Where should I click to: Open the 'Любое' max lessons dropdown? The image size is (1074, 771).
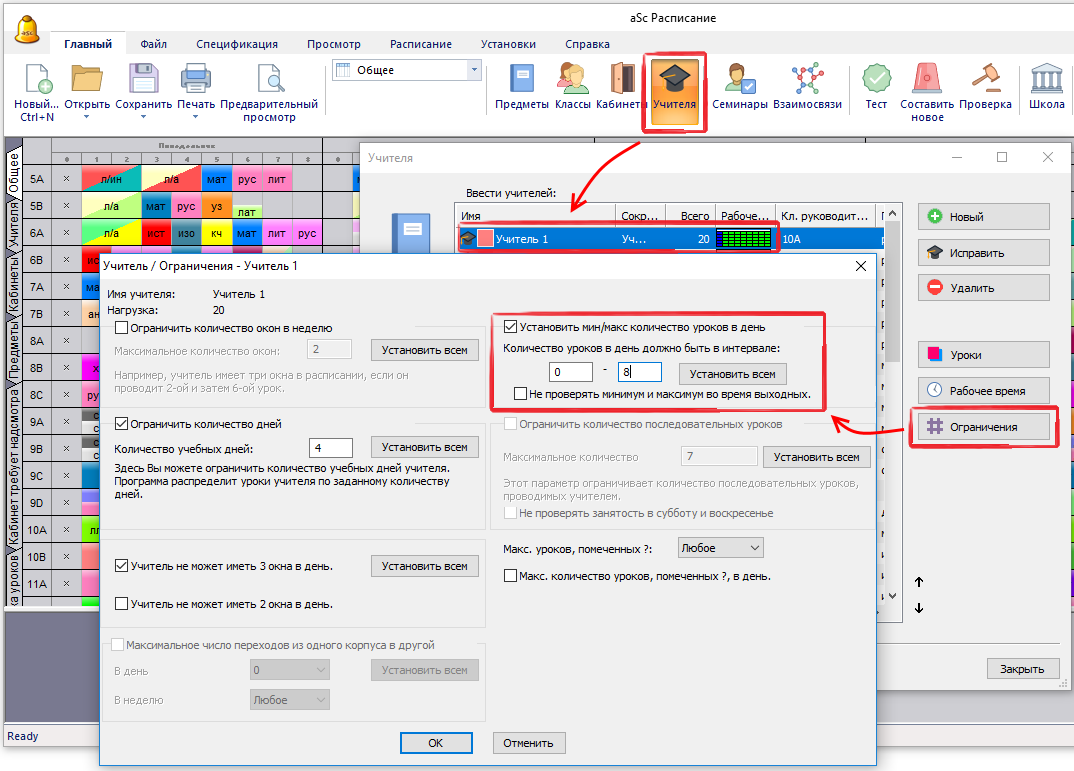[x=720, y=548]
